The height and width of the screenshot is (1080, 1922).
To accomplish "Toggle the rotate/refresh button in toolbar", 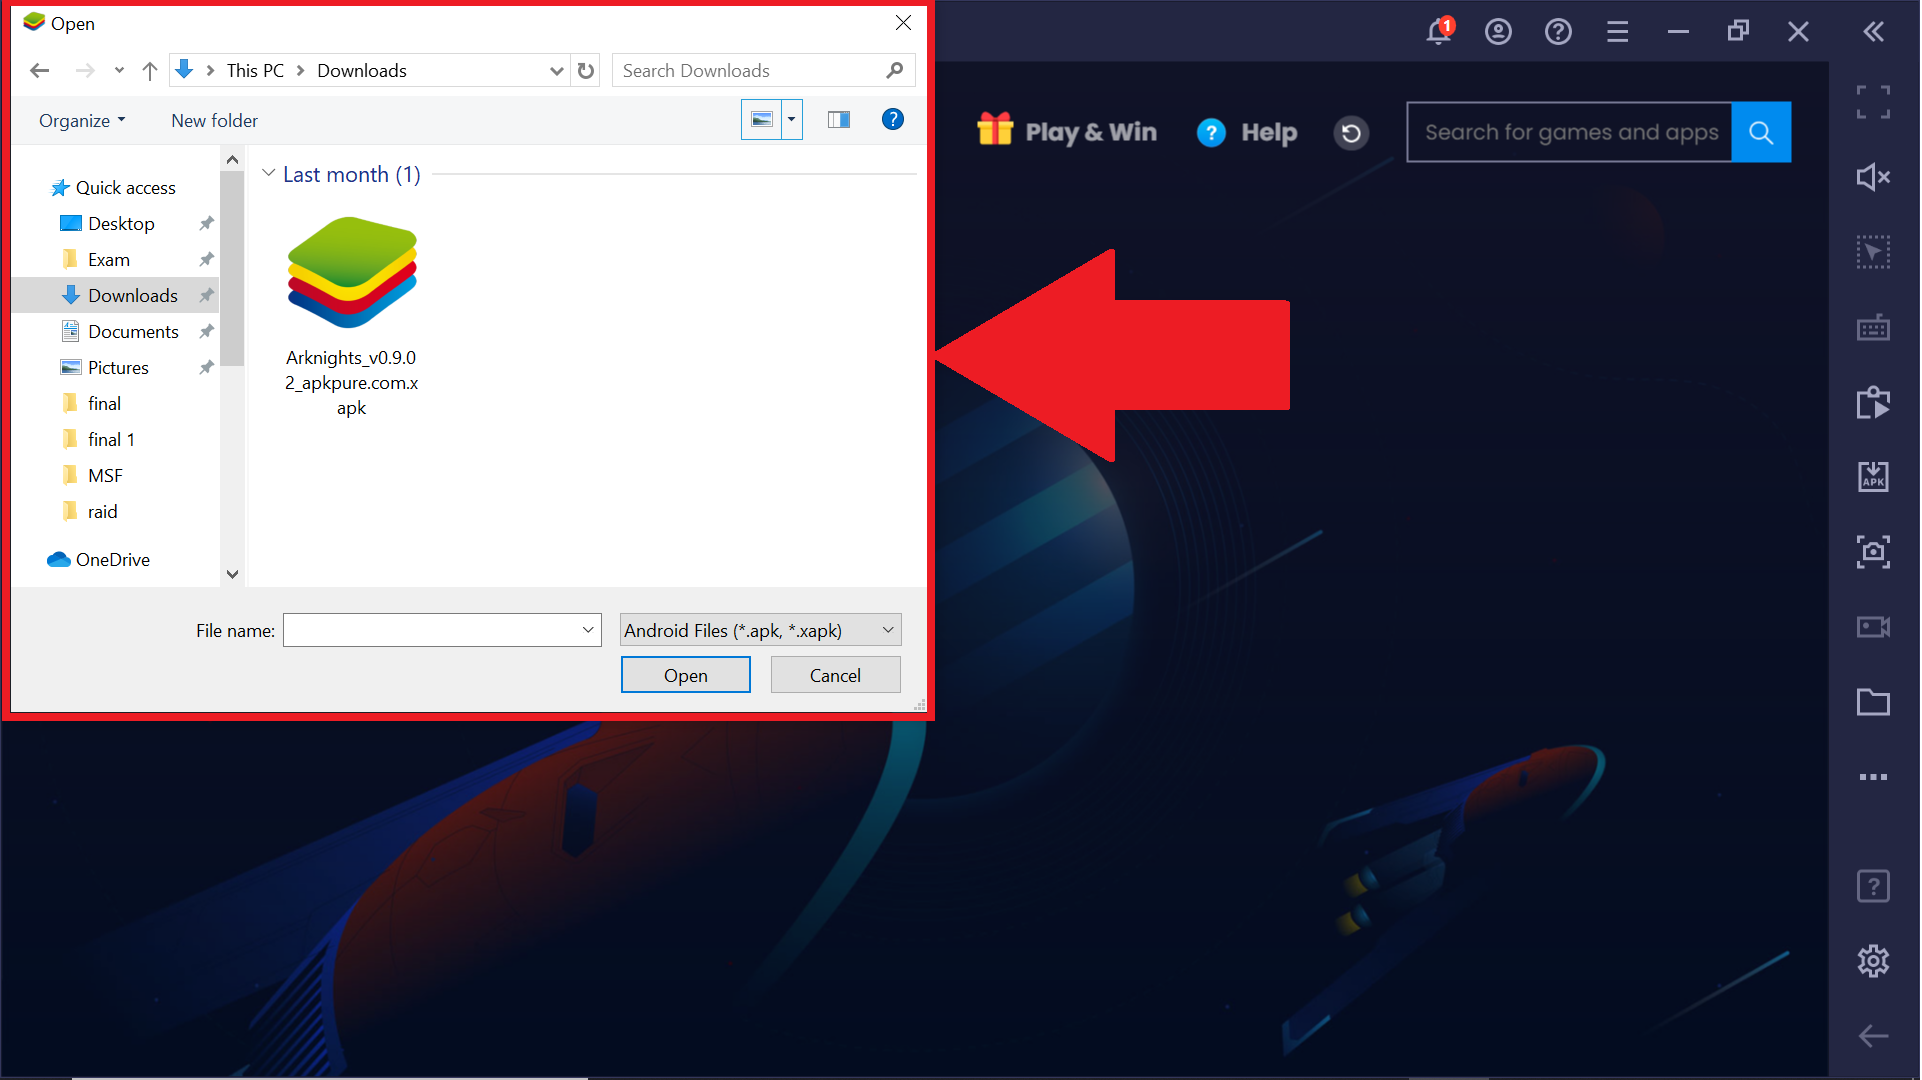I will point(1350,132).
